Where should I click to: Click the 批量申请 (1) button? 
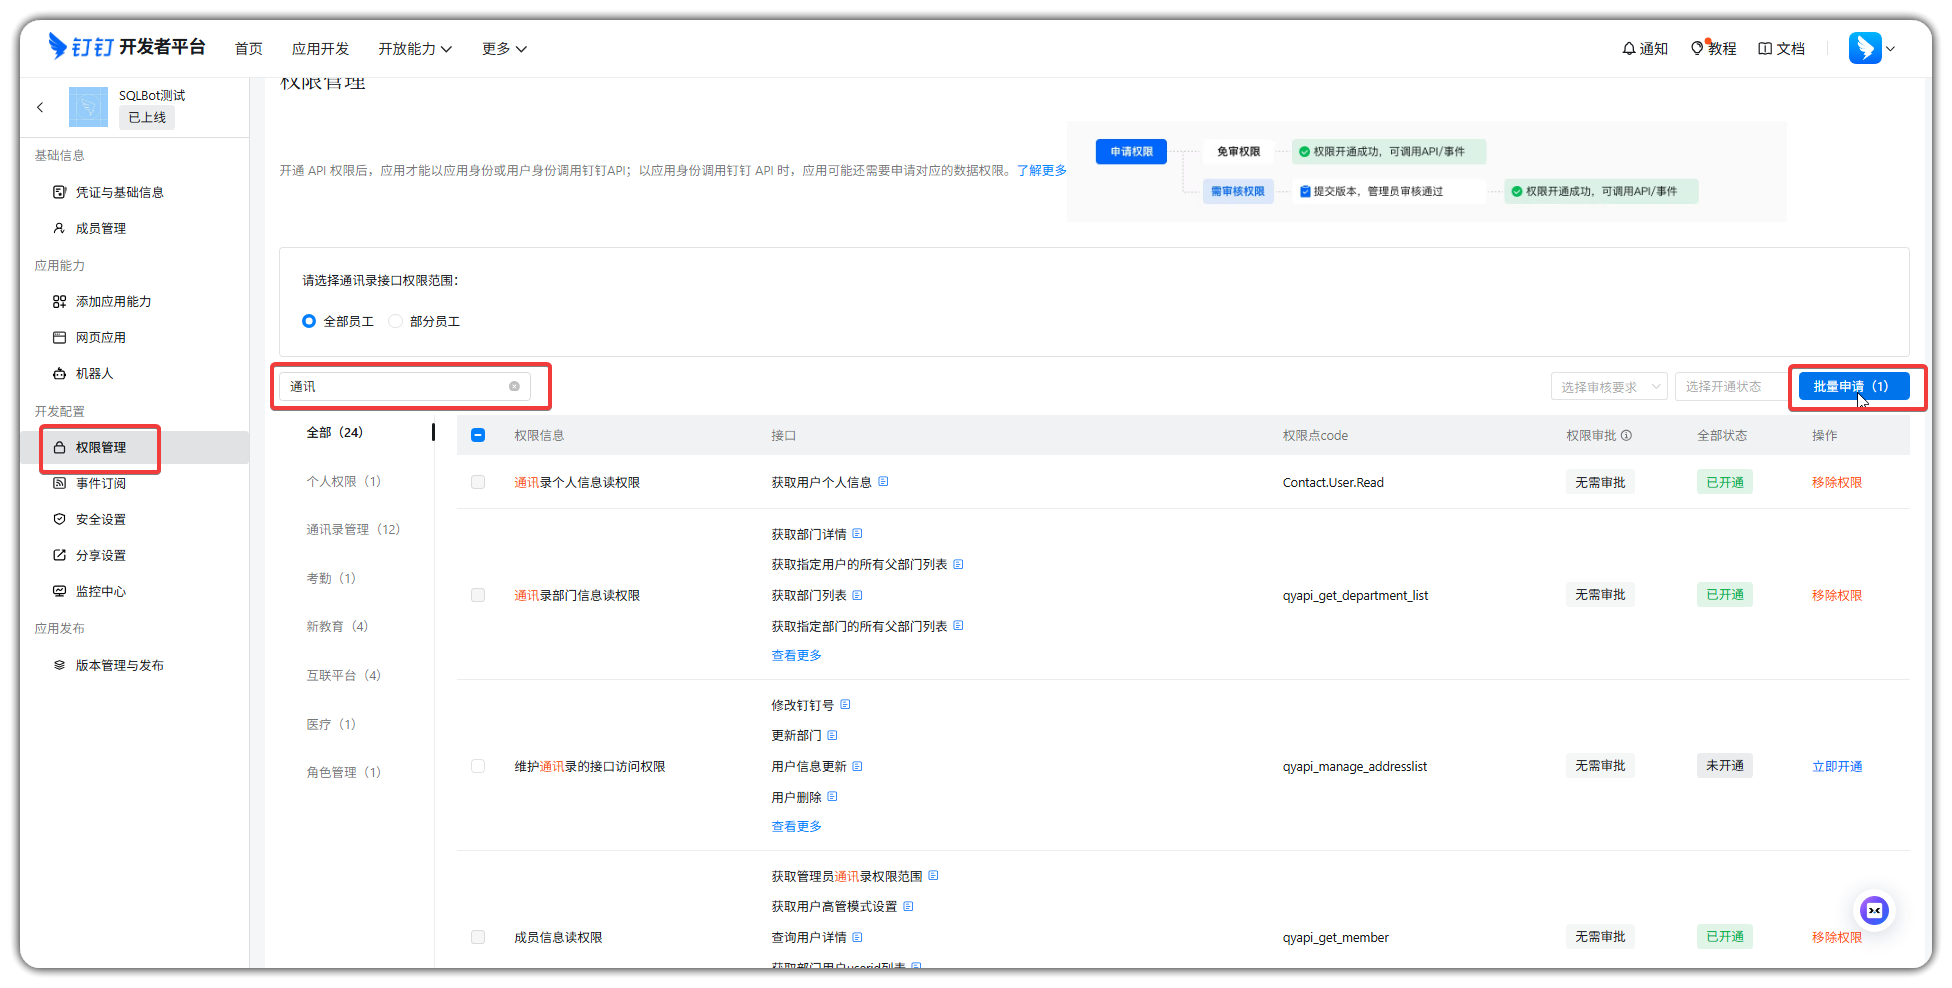1853,386
